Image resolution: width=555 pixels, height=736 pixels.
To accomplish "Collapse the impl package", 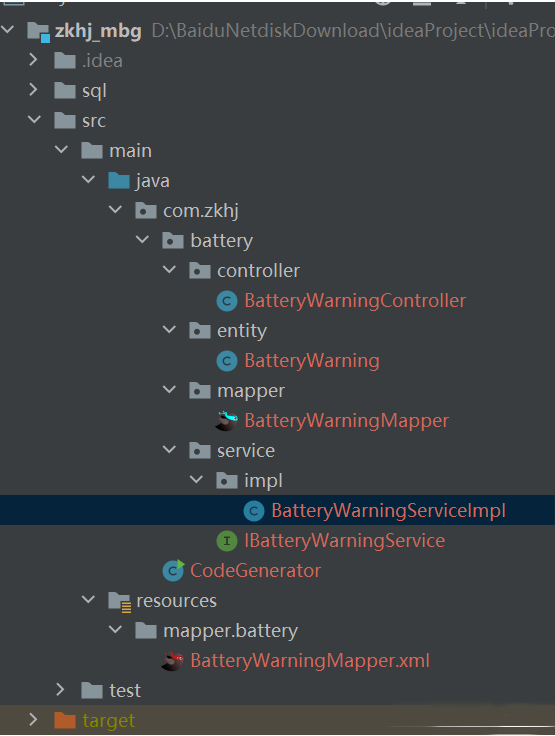I will [x=196, y=480].
